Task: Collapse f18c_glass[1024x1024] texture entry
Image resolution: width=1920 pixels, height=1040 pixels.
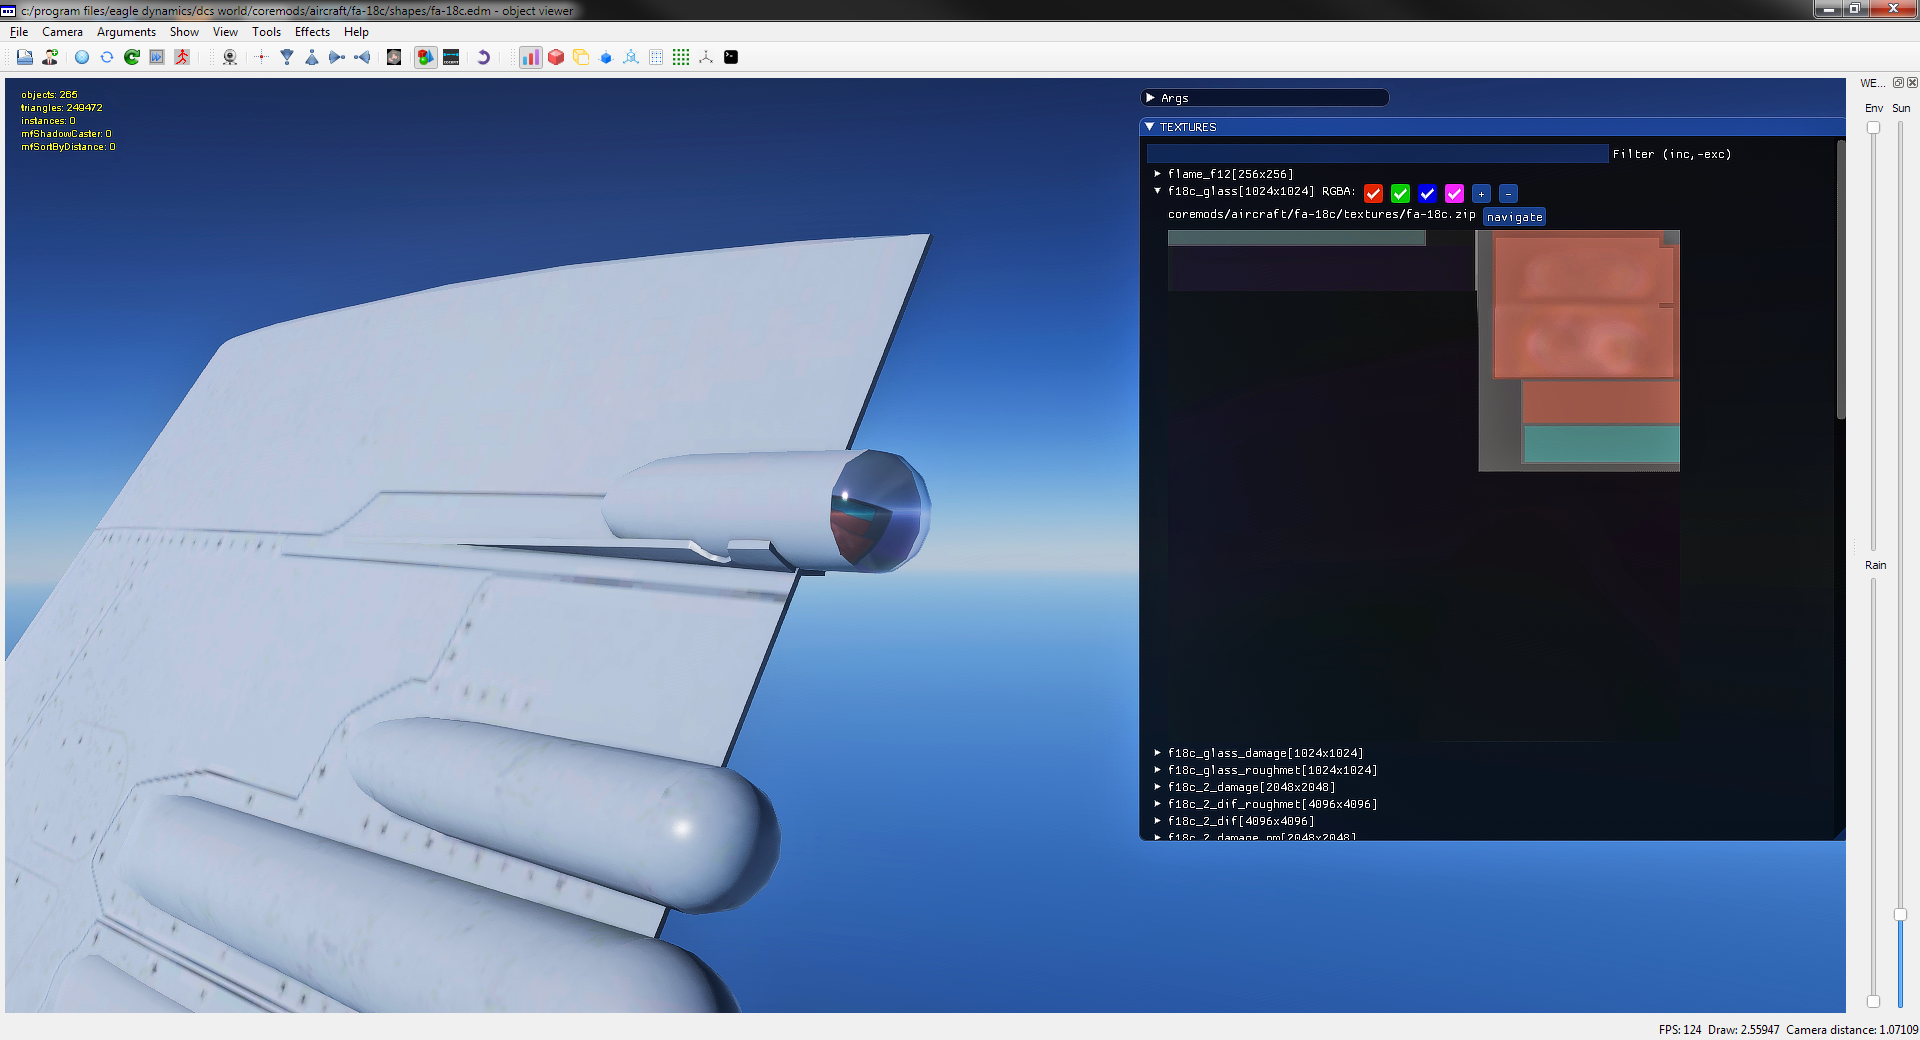Action: tap(1158, 191)
